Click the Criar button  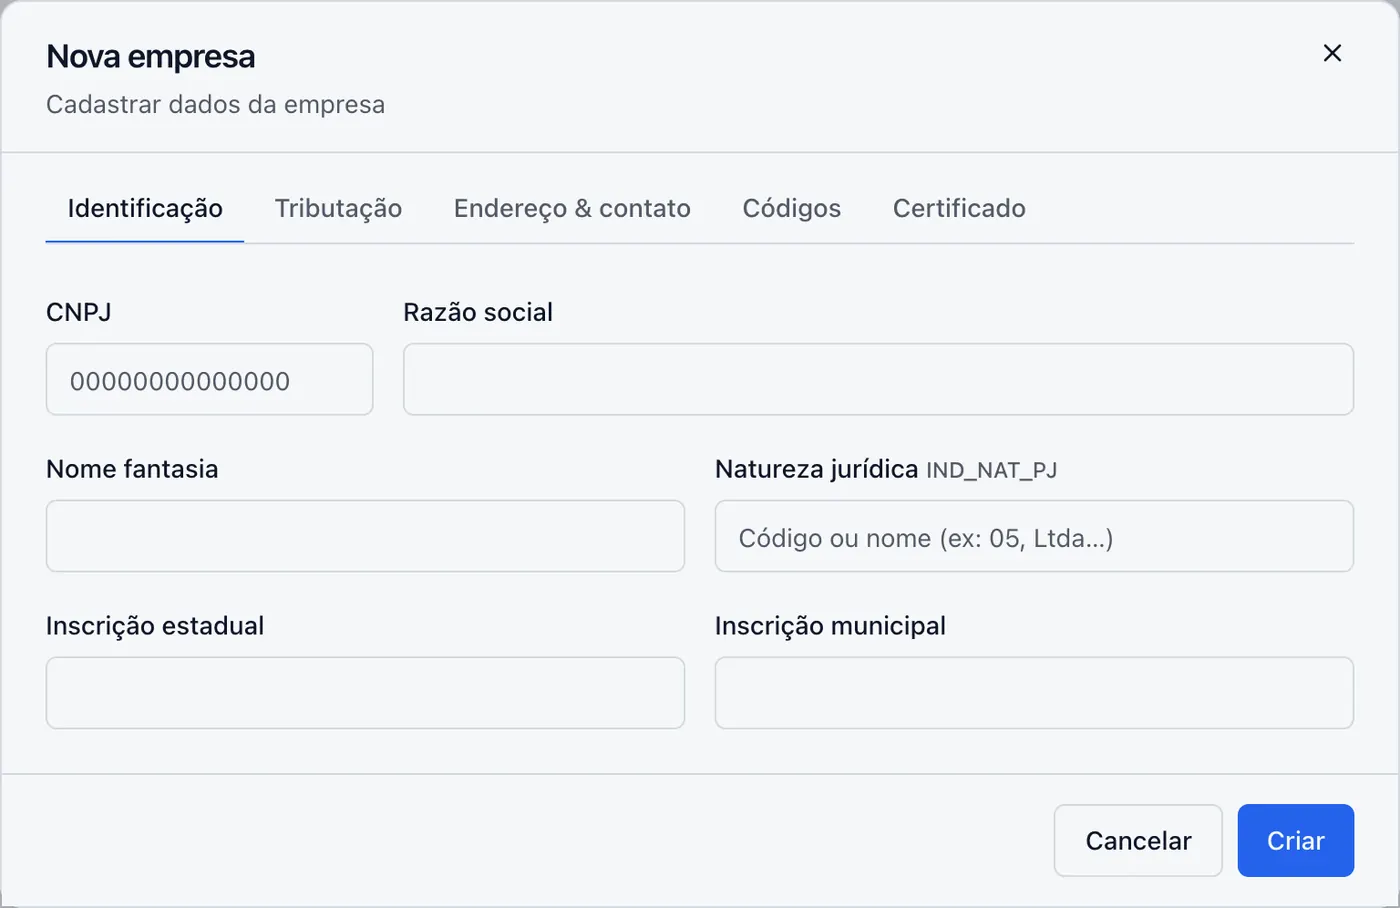[1296, 841]
